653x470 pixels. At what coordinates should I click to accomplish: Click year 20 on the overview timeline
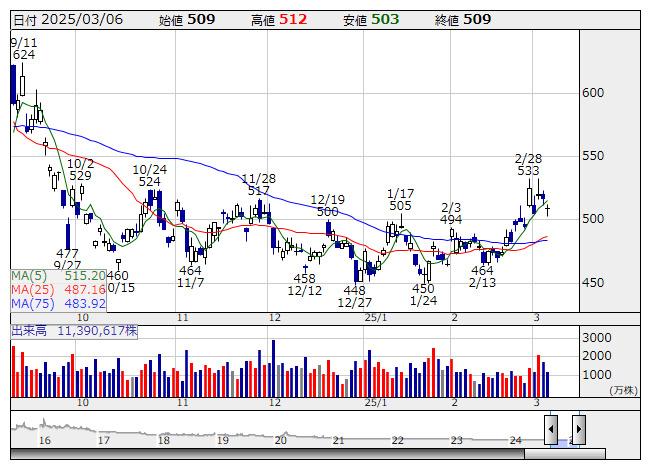coord(280,440)
